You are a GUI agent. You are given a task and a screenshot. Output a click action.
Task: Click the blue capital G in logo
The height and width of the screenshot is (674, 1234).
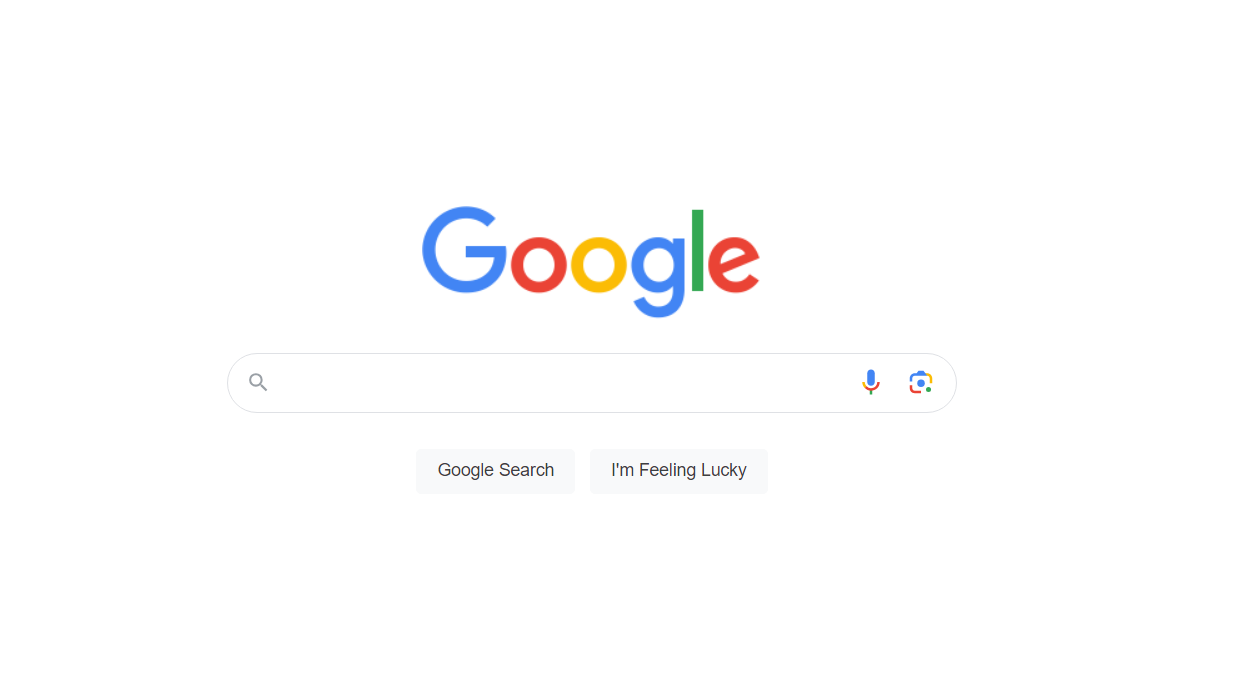tap(465, 250)
